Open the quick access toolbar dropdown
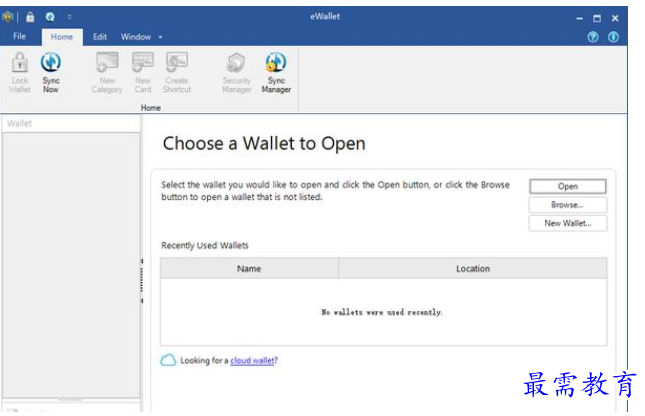The height and width of the screenshot is (416, 645). [69, 17]
